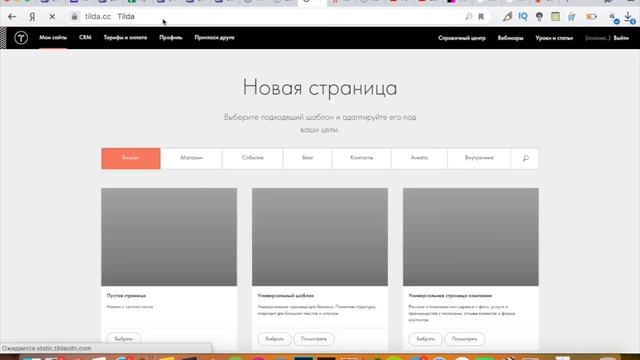
Task: Click the lightbulb extension icon
Action: (539, 17)
